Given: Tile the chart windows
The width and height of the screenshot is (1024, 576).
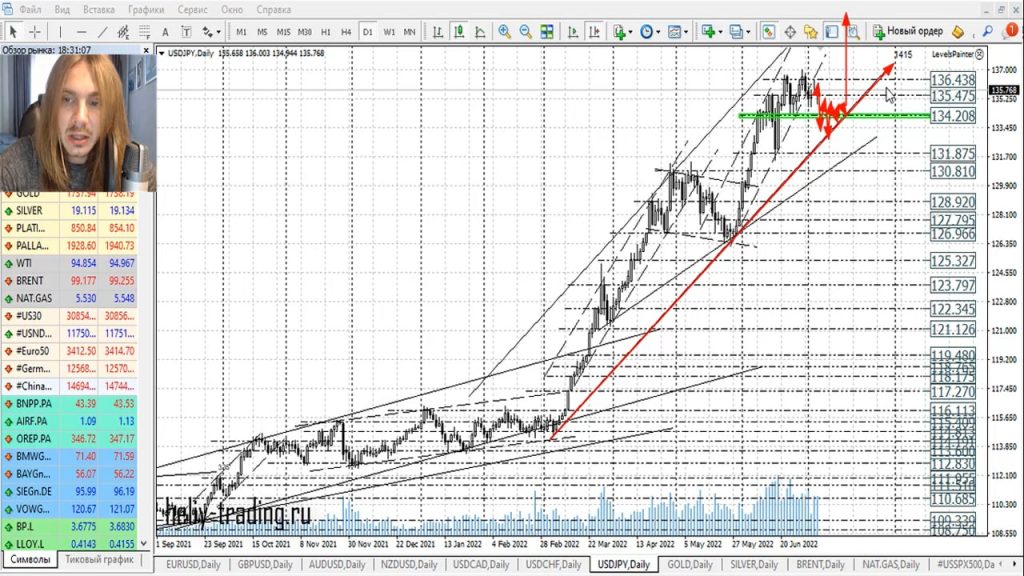Looking at the screenshot, I should click(x=546, y=31).
